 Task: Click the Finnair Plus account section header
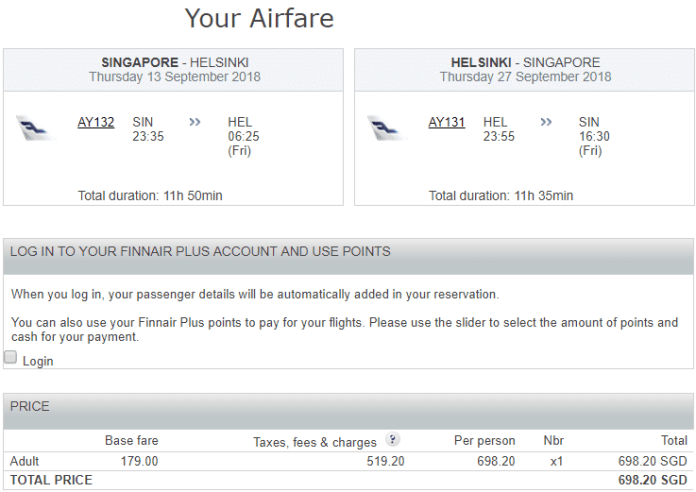tap(348, 256)
